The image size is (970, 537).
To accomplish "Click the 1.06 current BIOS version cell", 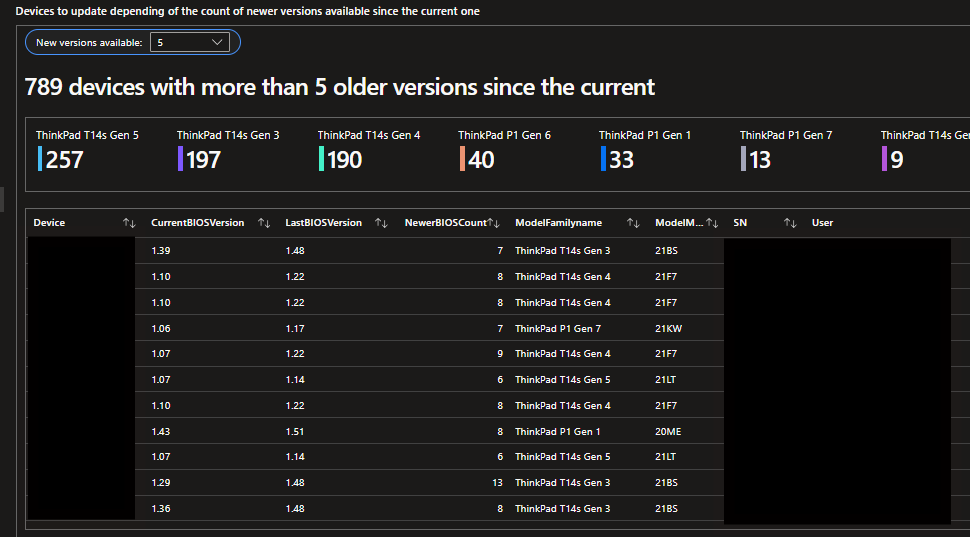I will [x=161, y=329].
